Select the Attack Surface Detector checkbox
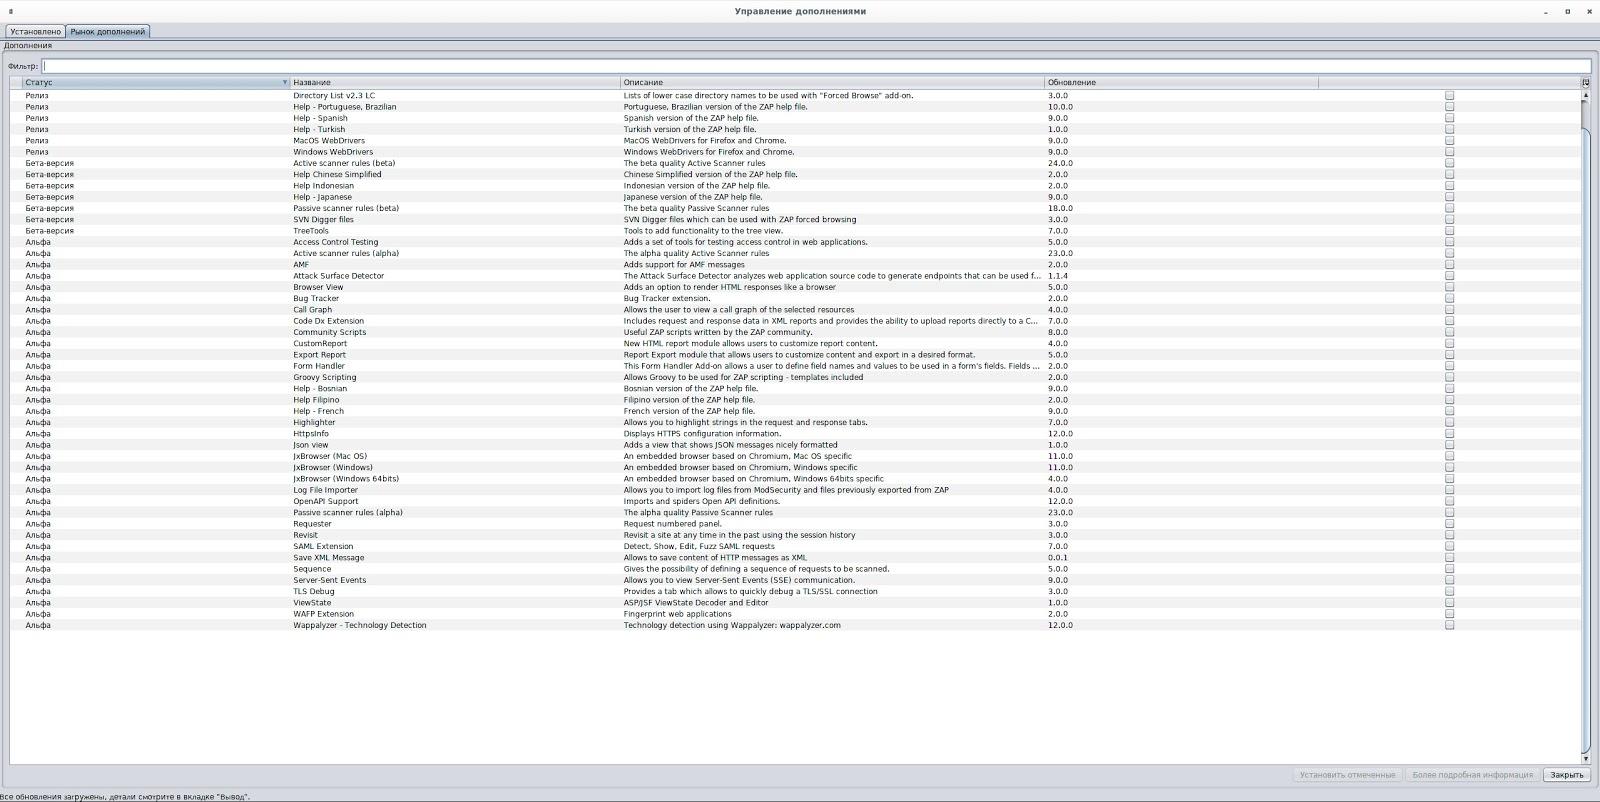The image size is (1600, 802). [1449, 276]
